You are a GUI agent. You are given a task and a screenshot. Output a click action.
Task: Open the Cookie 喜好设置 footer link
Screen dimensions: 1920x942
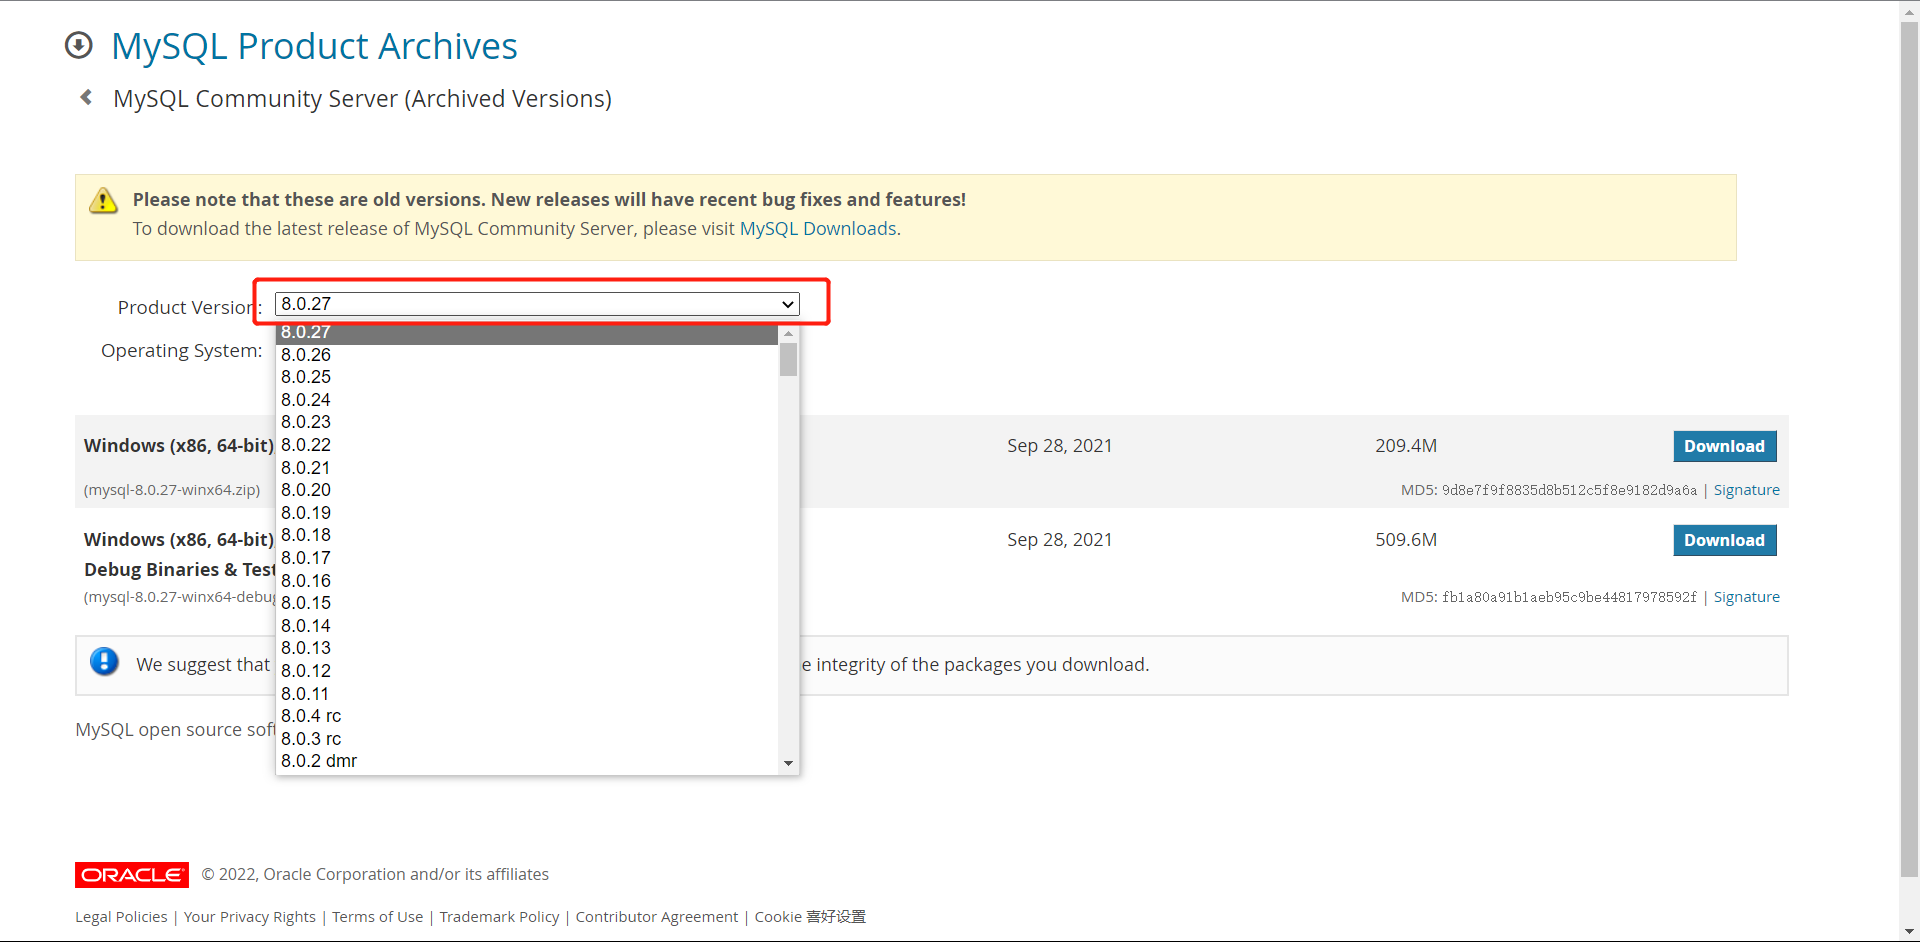pyautogui.click(x=810, y=917)
